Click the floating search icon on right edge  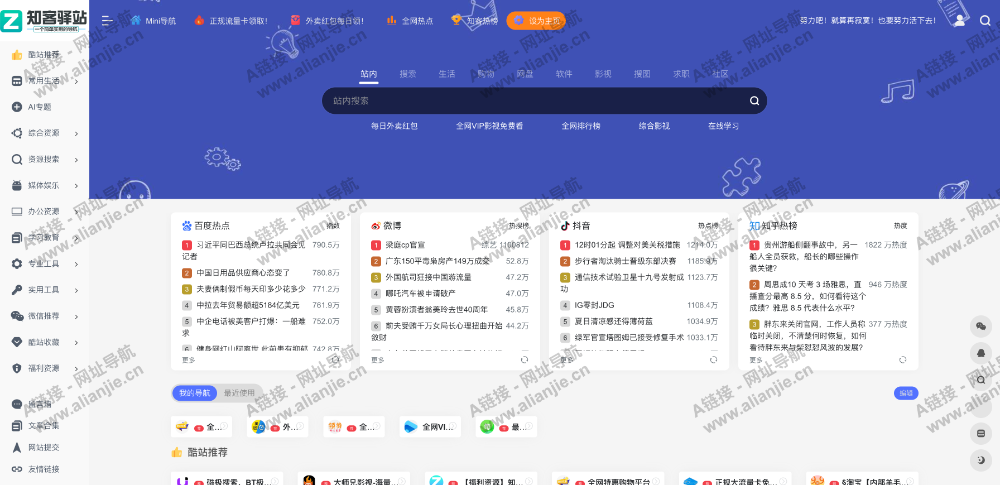click(x=981, y=380)
